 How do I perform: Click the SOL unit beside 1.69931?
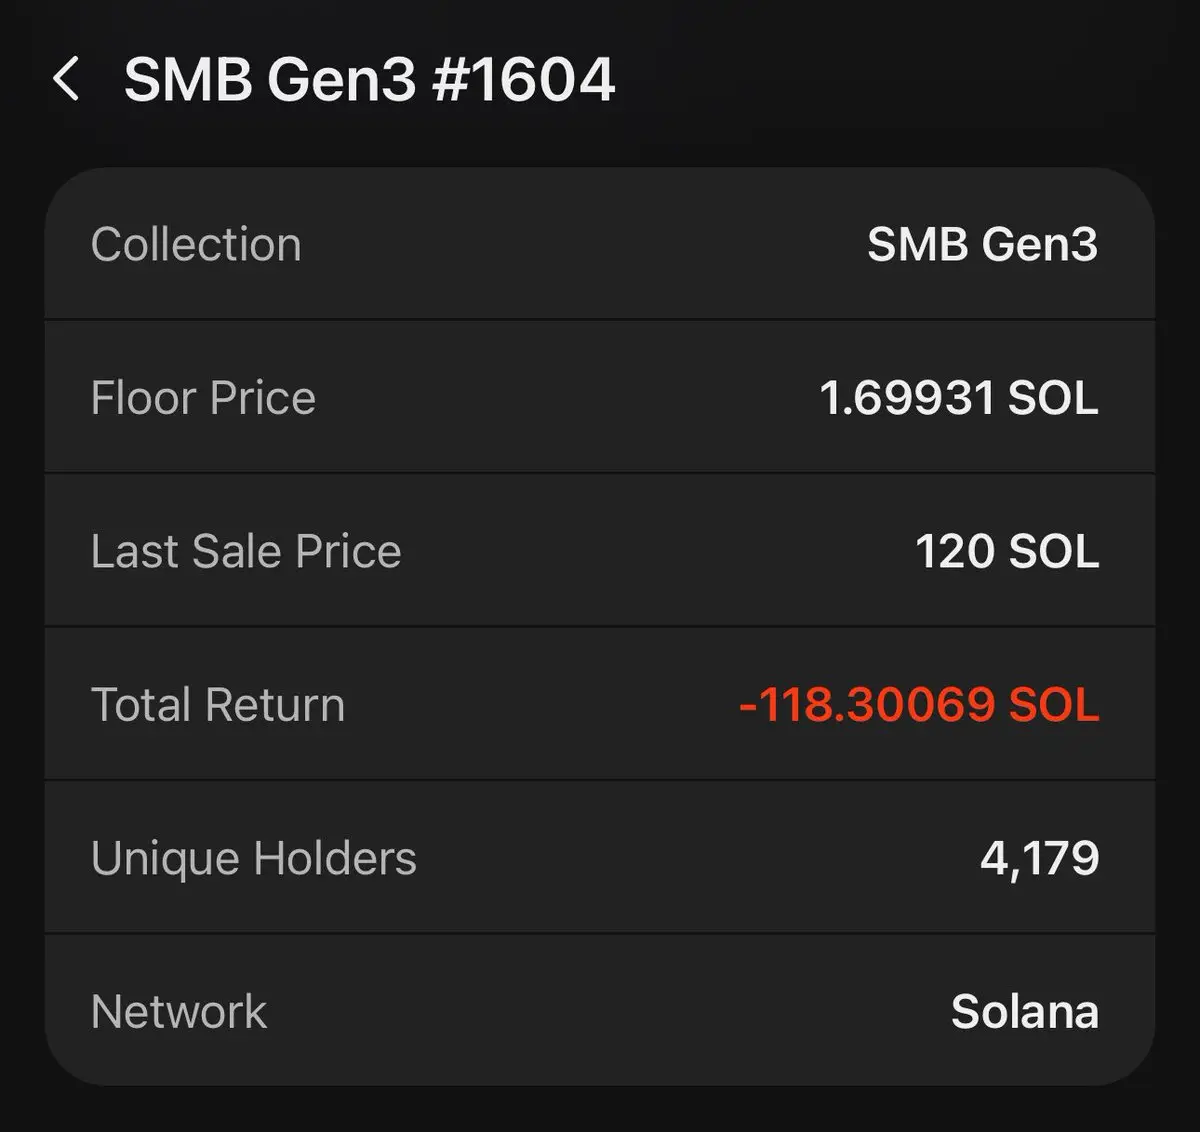point(1053,398)
